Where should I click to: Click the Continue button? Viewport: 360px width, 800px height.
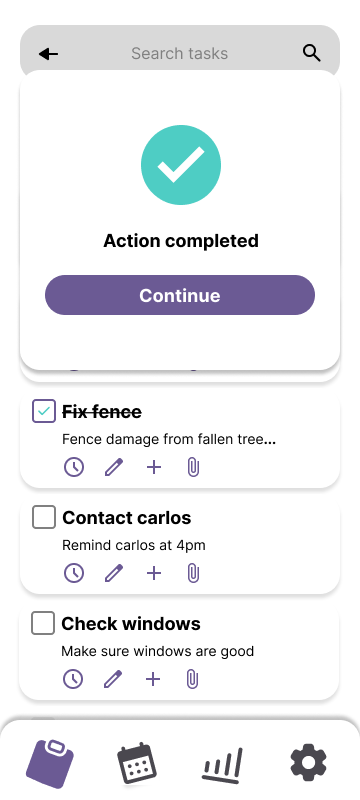[180, 295]
